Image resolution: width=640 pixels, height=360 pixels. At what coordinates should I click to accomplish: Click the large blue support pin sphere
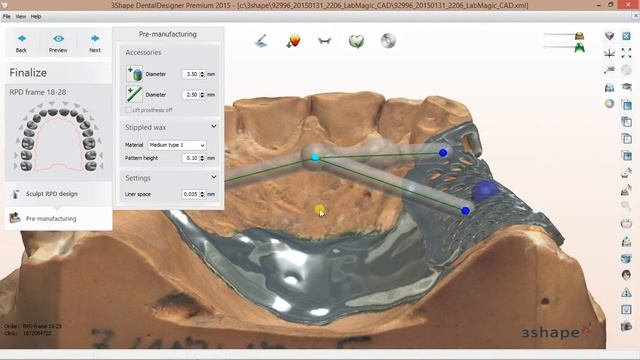pos(484,191)
